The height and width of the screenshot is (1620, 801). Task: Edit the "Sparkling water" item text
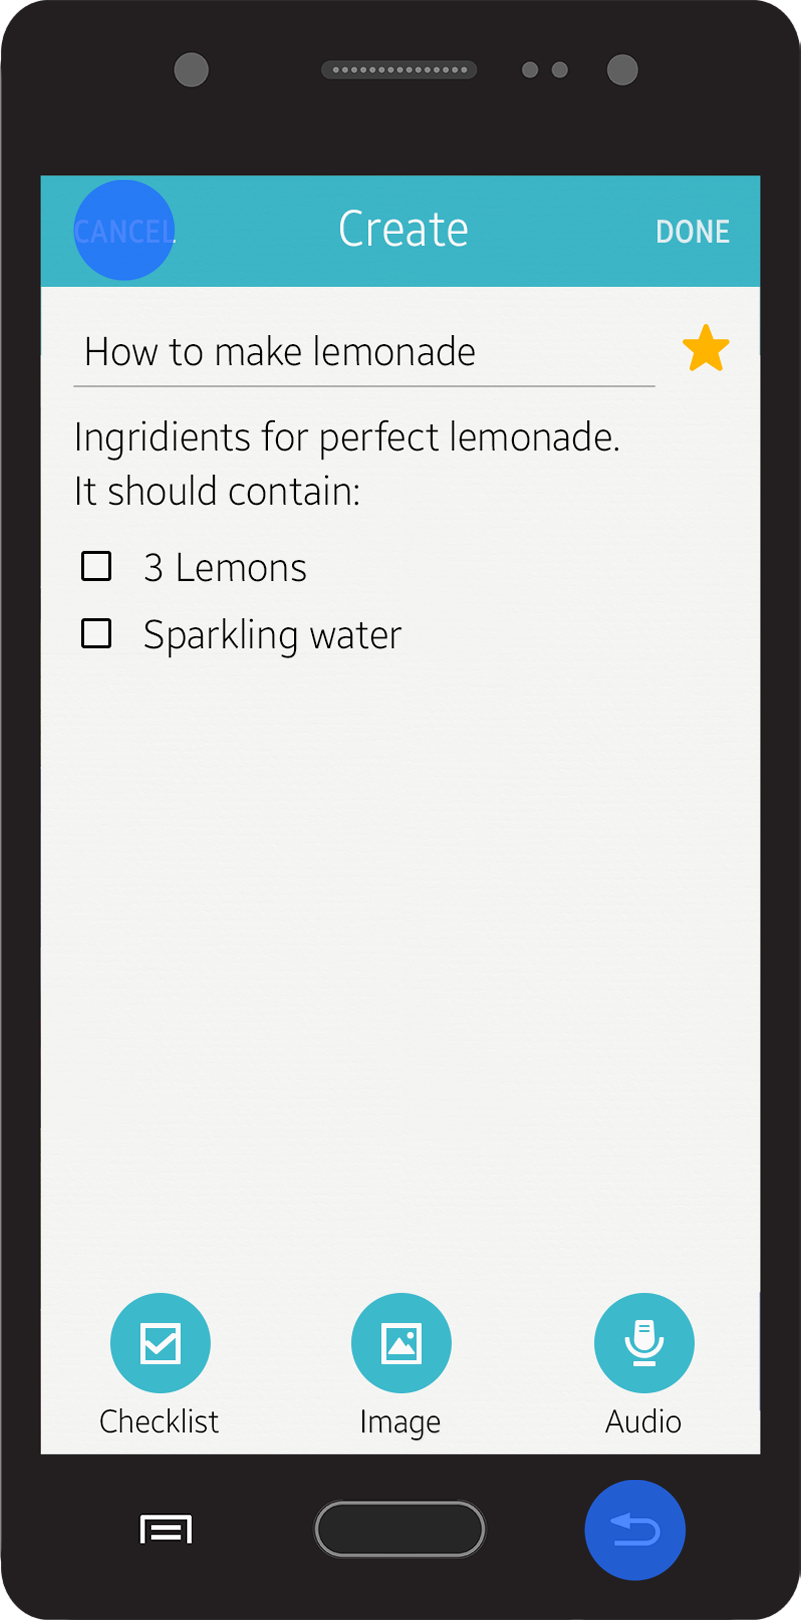[x=272, y=635]
